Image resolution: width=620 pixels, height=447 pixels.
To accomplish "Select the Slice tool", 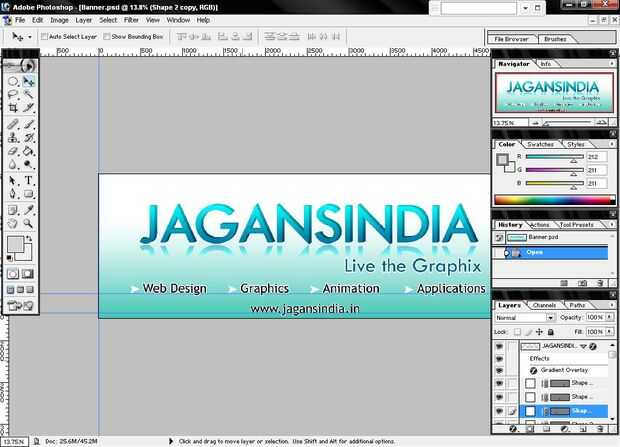I will click(x=28, y=108).
